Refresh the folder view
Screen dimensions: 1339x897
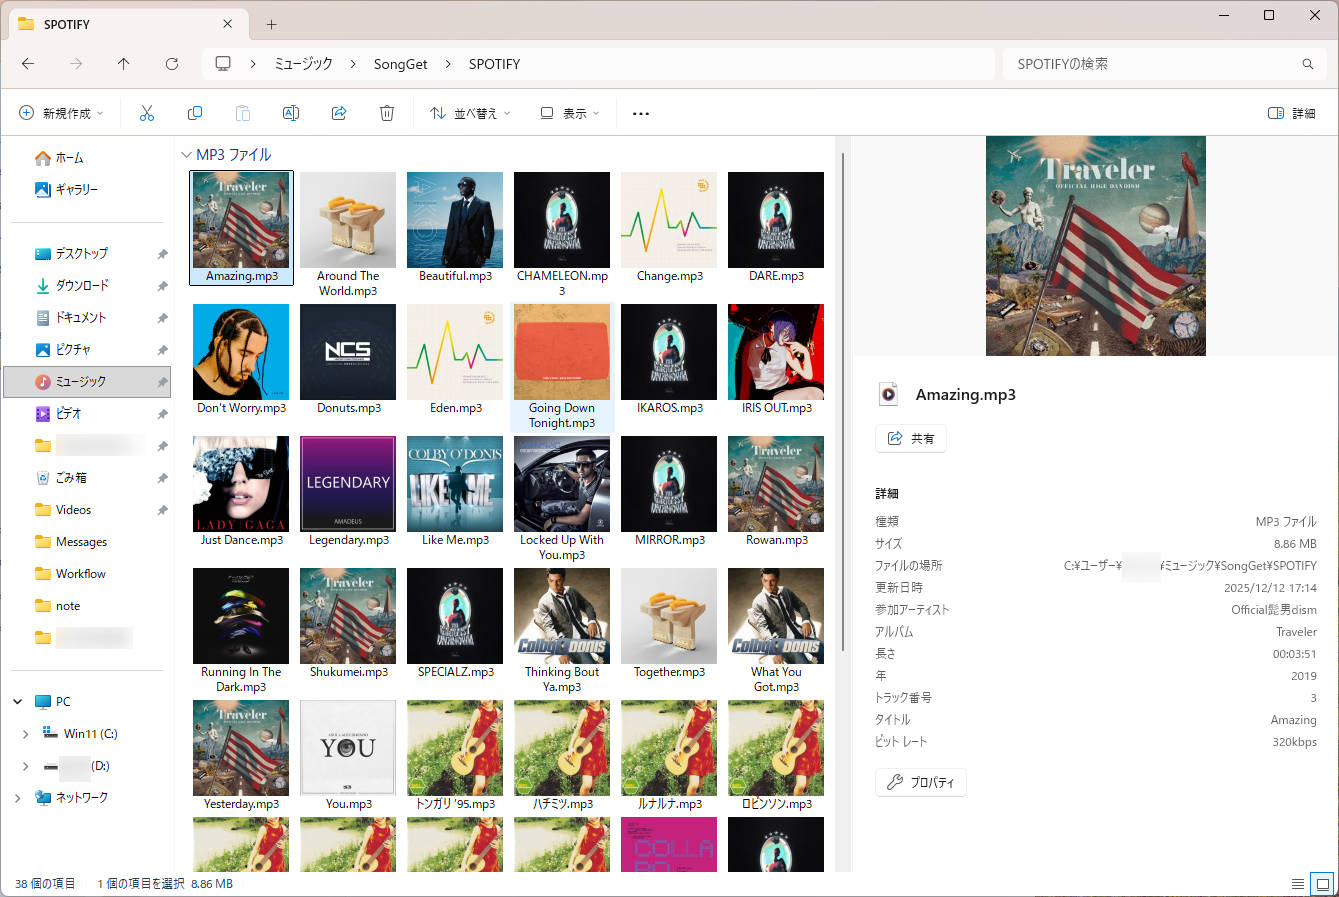point(171,63)
